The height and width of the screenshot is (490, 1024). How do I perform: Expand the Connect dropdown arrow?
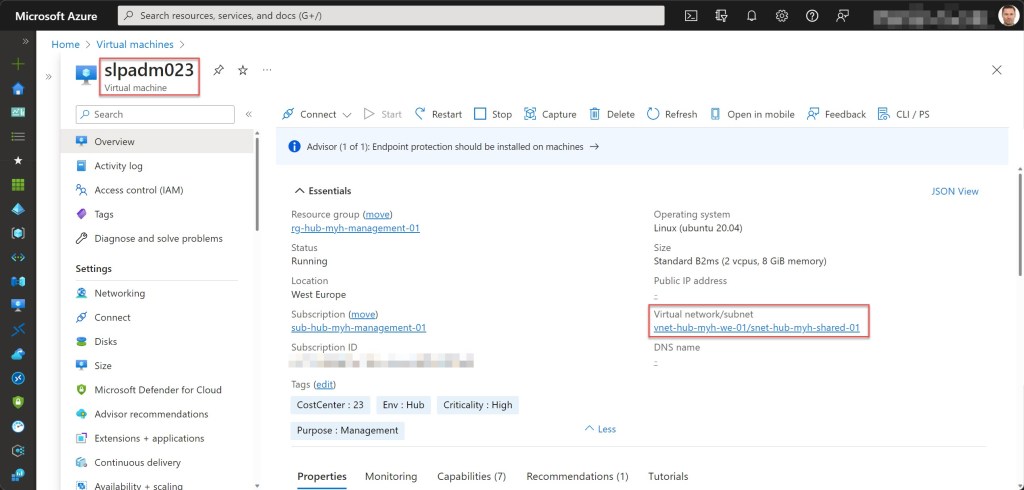347,115
